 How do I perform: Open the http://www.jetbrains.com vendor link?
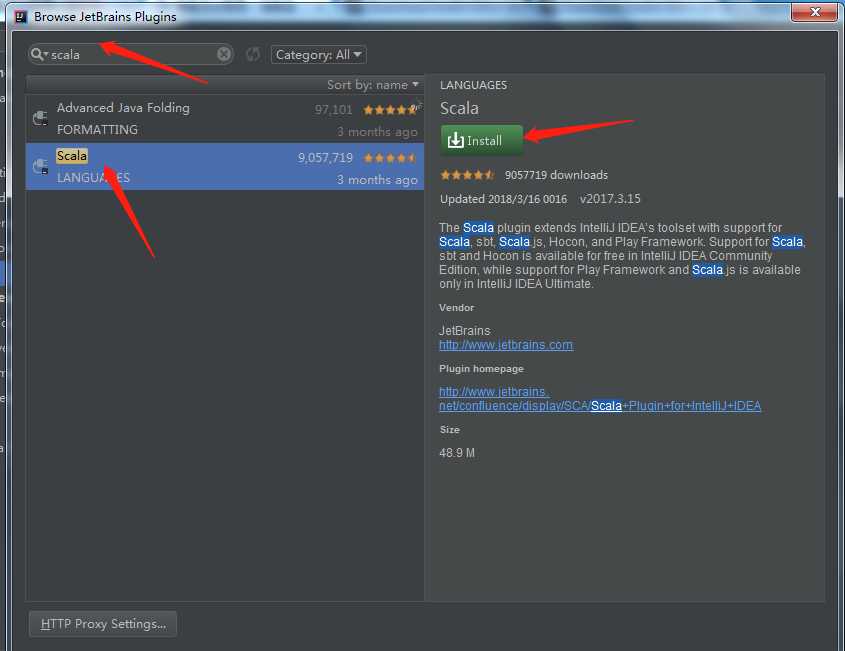(x=505, y=345)
